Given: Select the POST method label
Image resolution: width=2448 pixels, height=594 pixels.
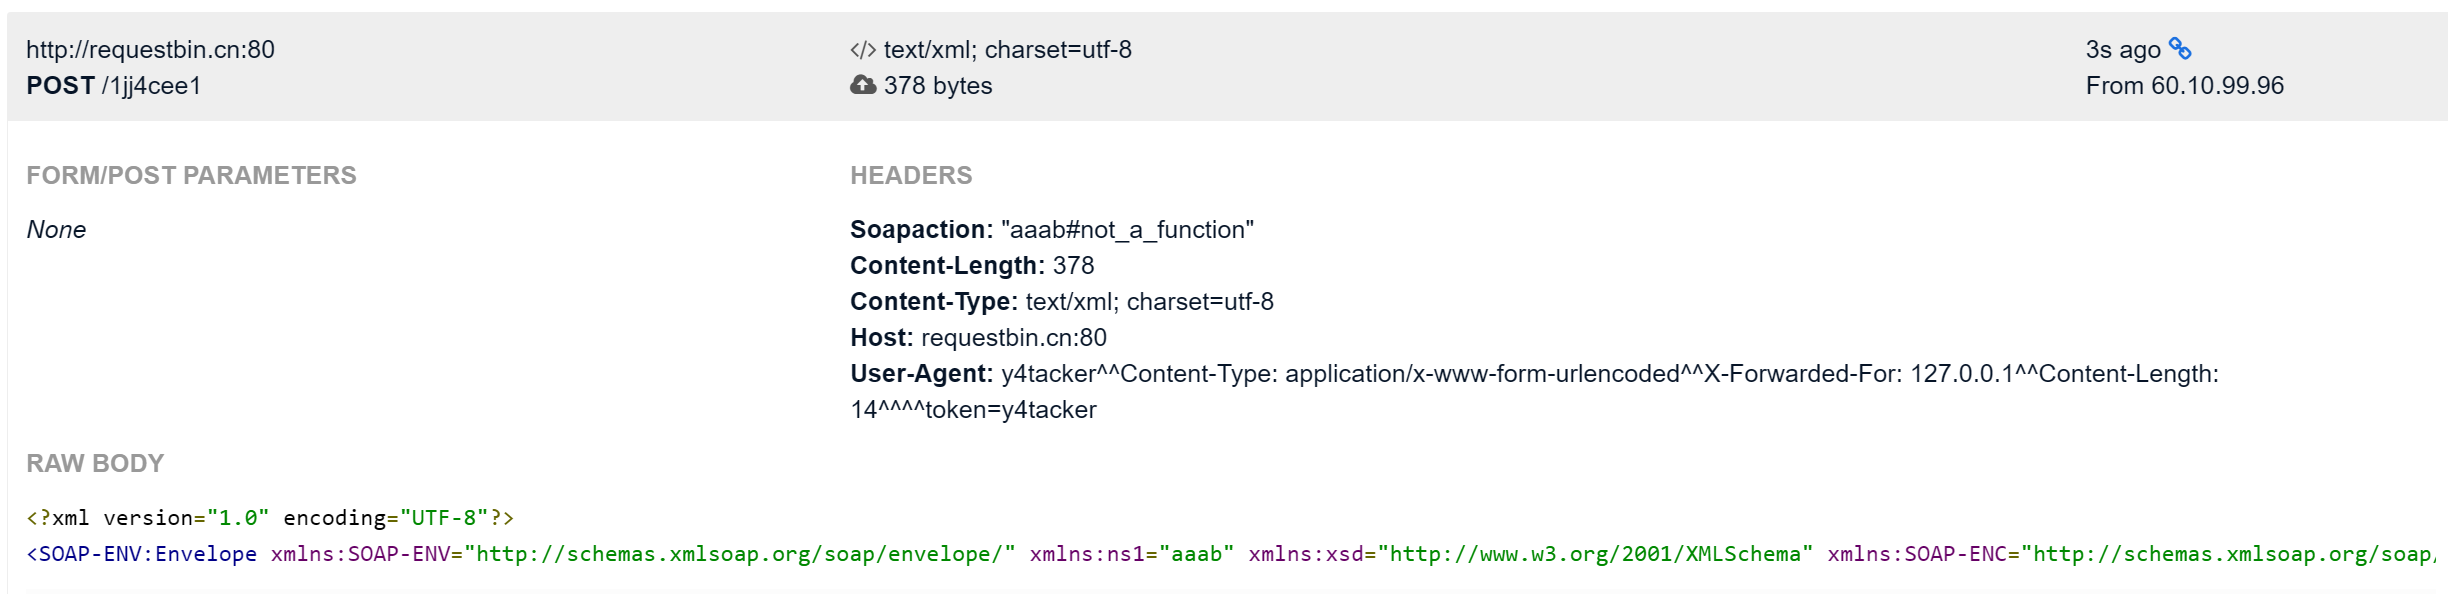Looking at the screenshot, I should (60, 86).
